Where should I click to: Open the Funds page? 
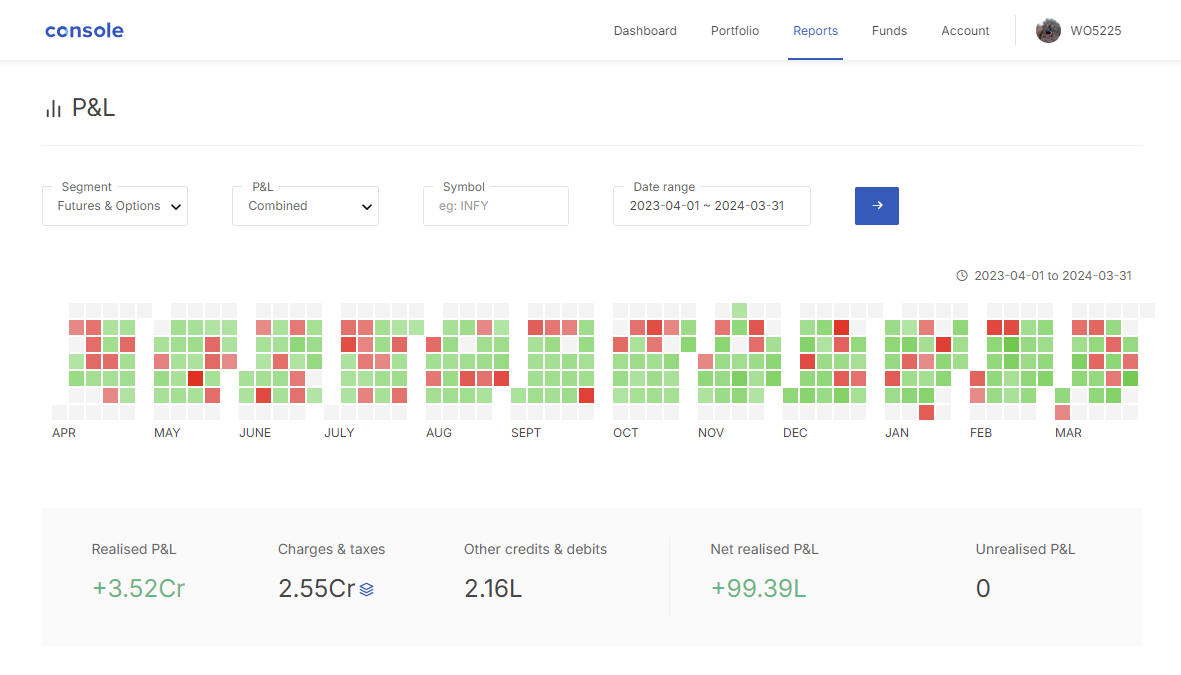click(x=889, y=31)
